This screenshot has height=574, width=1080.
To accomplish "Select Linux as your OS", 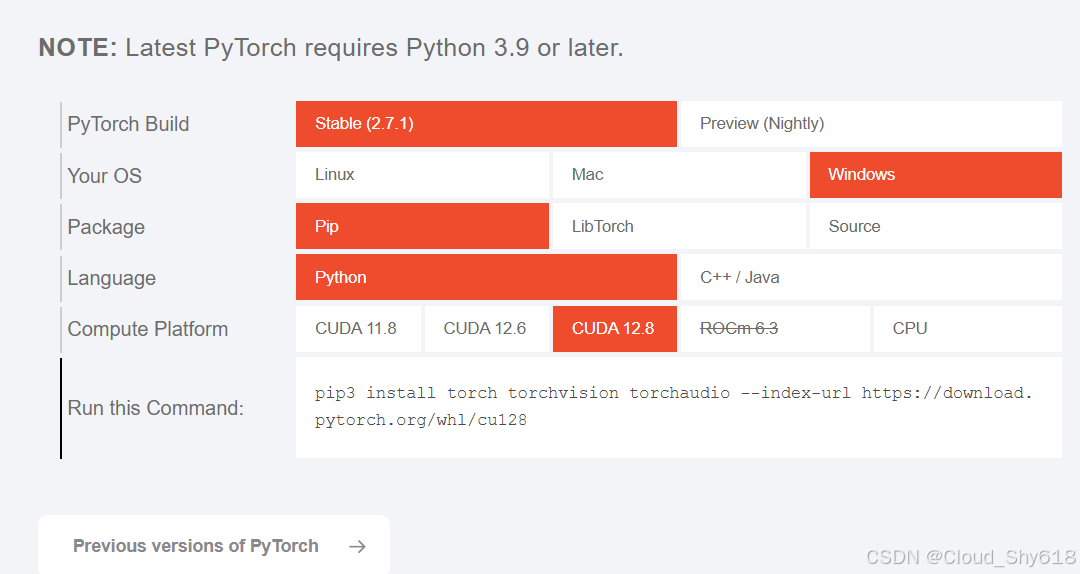I will (422, 175).
